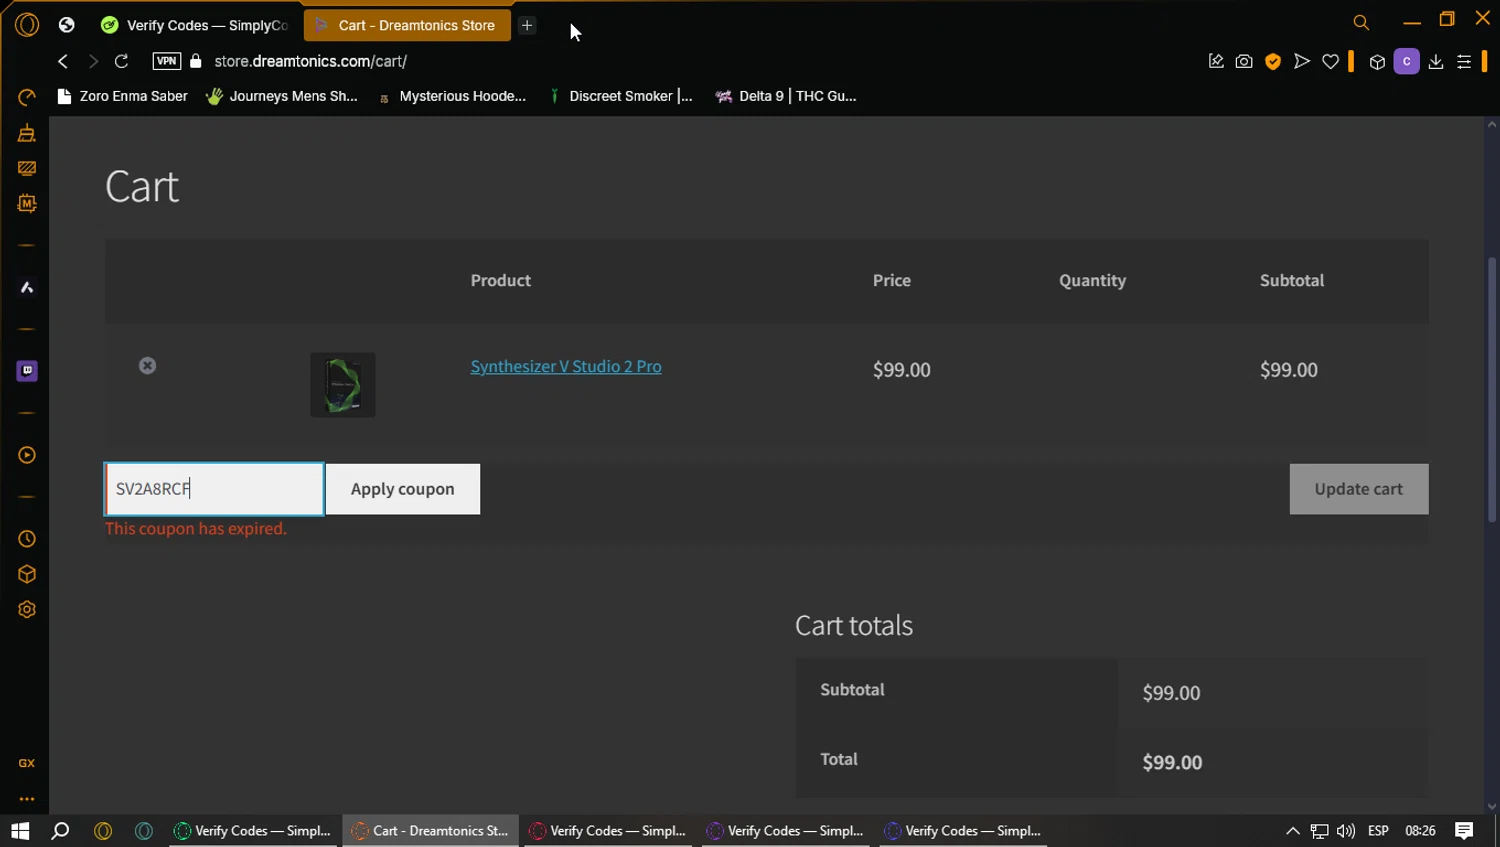The height and width of the screenshot is (847, 1500).
Task: Open browsing History clock icon in sidebar
Action: (27, 539)
